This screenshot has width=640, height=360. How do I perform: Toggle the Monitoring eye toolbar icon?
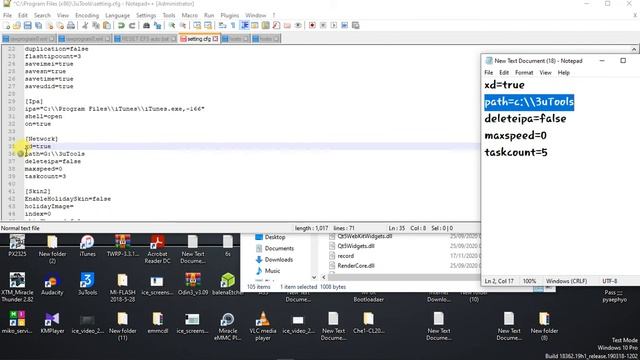(298, 25)
